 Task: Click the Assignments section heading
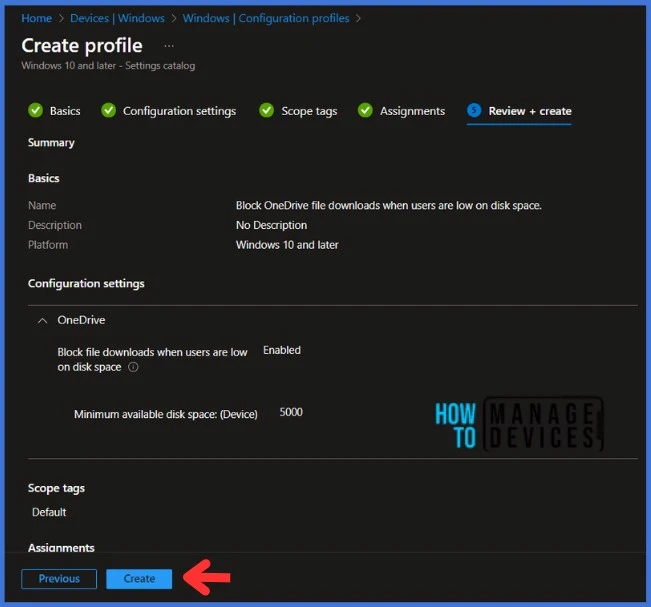(61, 548)
